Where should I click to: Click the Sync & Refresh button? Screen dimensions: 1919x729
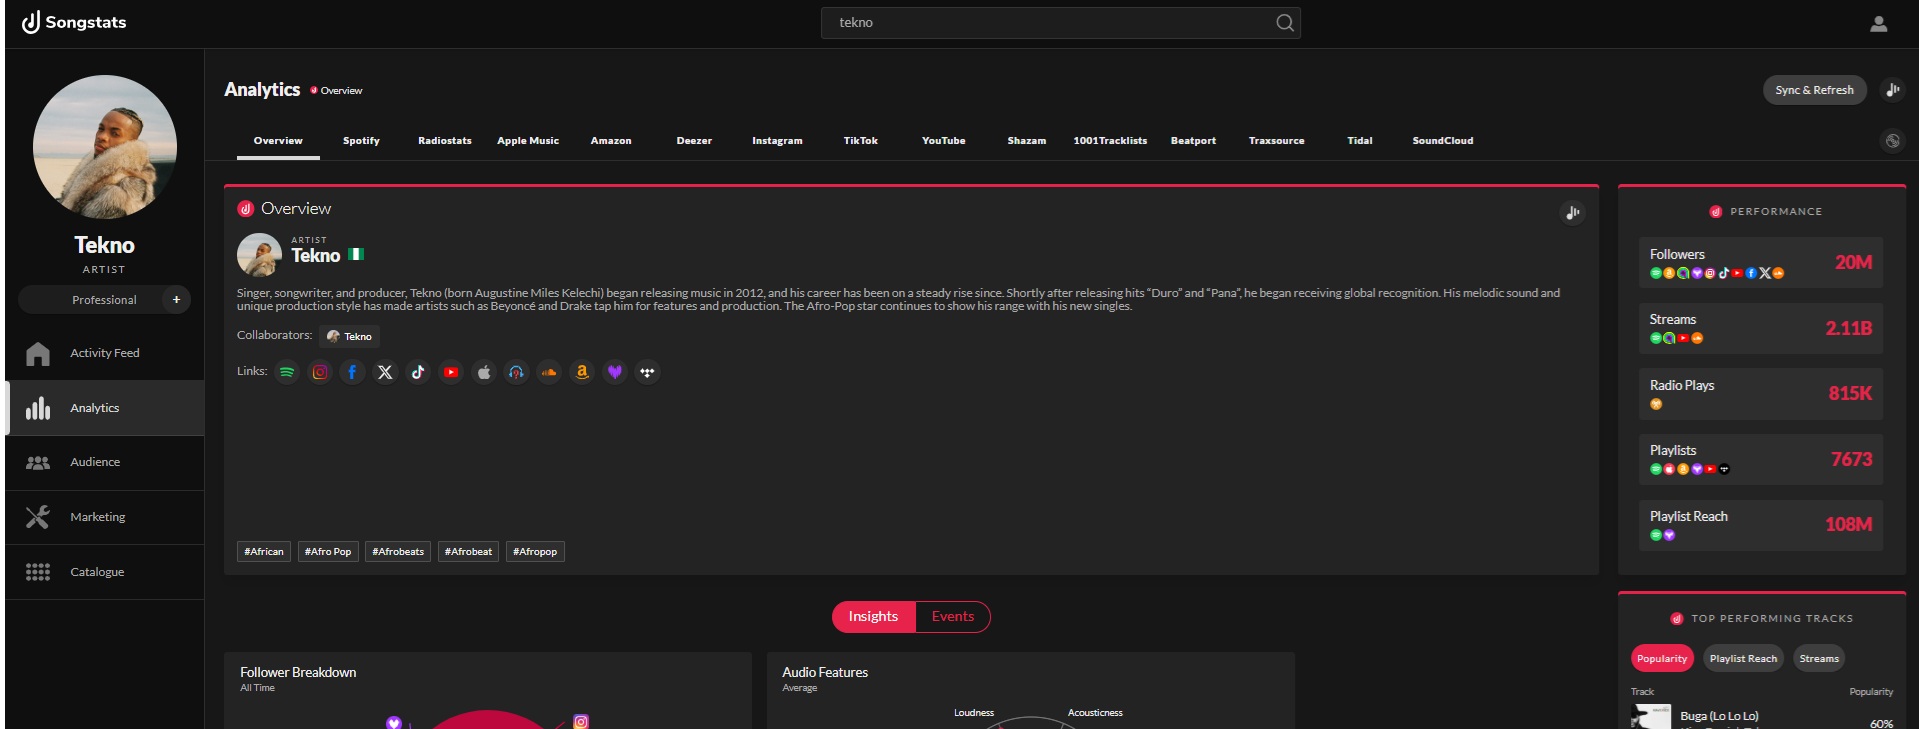pyautogui.click(x=1814, y=90)
